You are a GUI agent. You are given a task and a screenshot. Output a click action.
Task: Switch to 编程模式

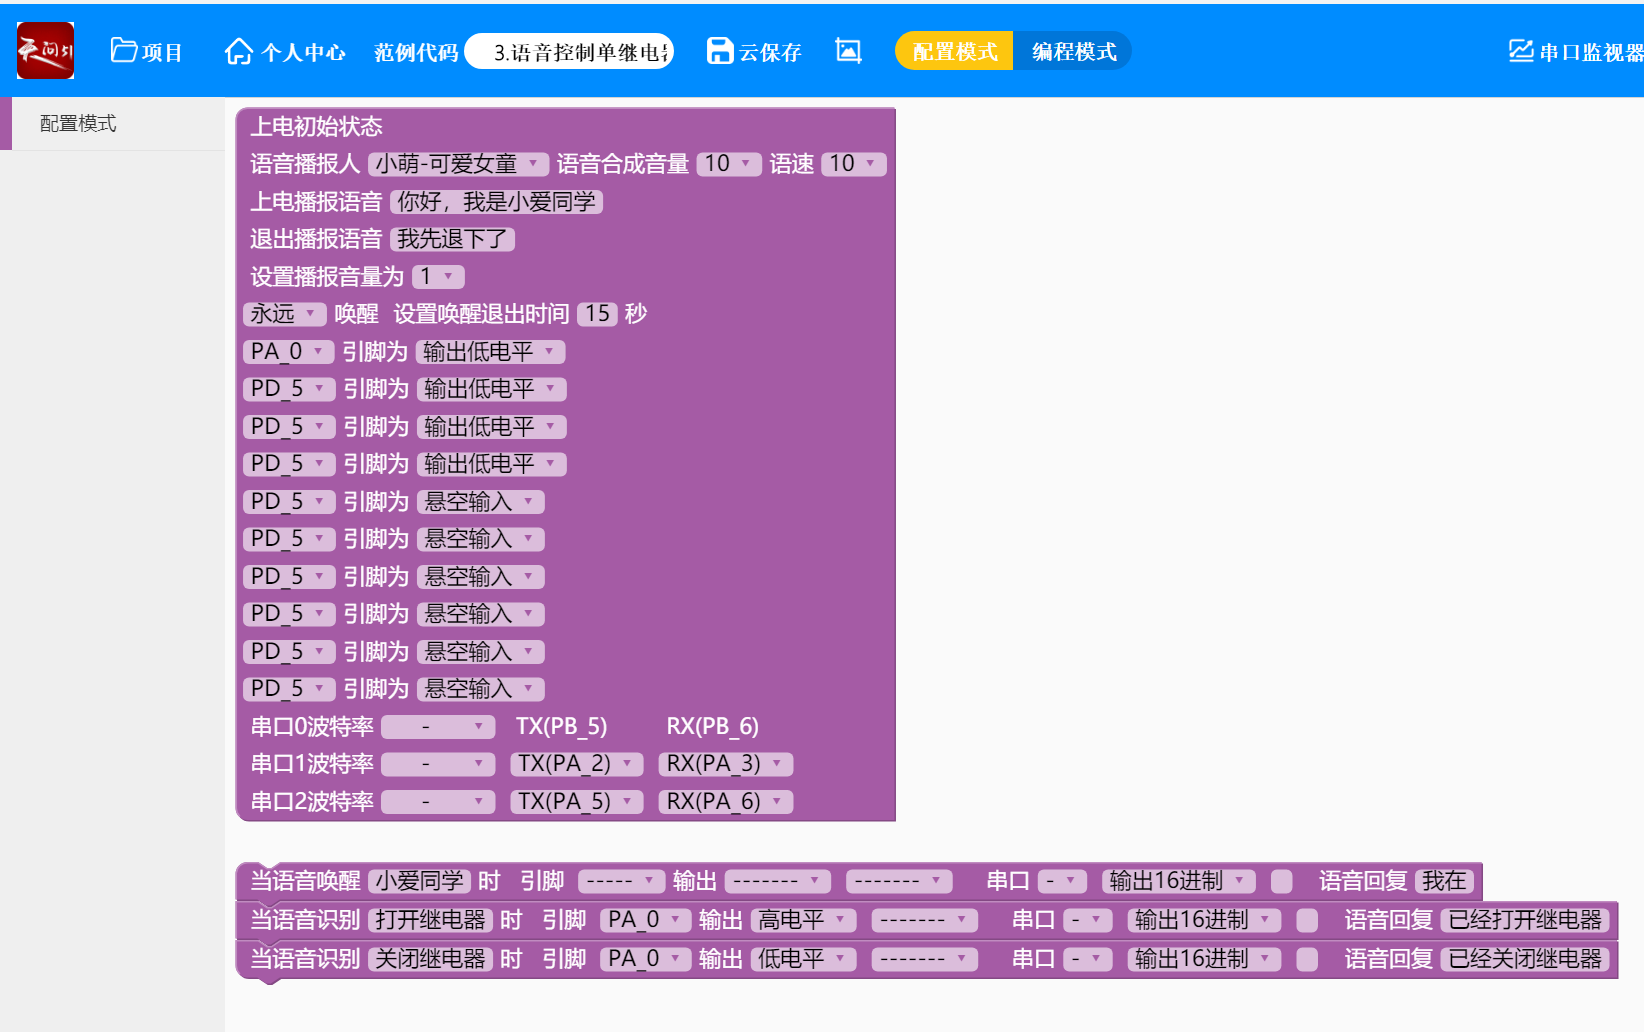coord(1073,51)
